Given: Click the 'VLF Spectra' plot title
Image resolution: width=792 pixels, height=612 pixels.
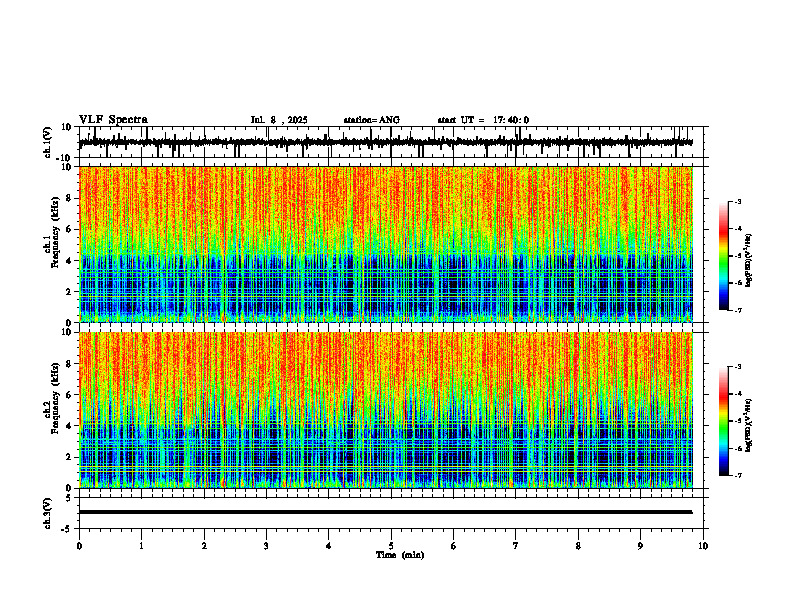Looking at the screenshot, I should coord(113,120).
